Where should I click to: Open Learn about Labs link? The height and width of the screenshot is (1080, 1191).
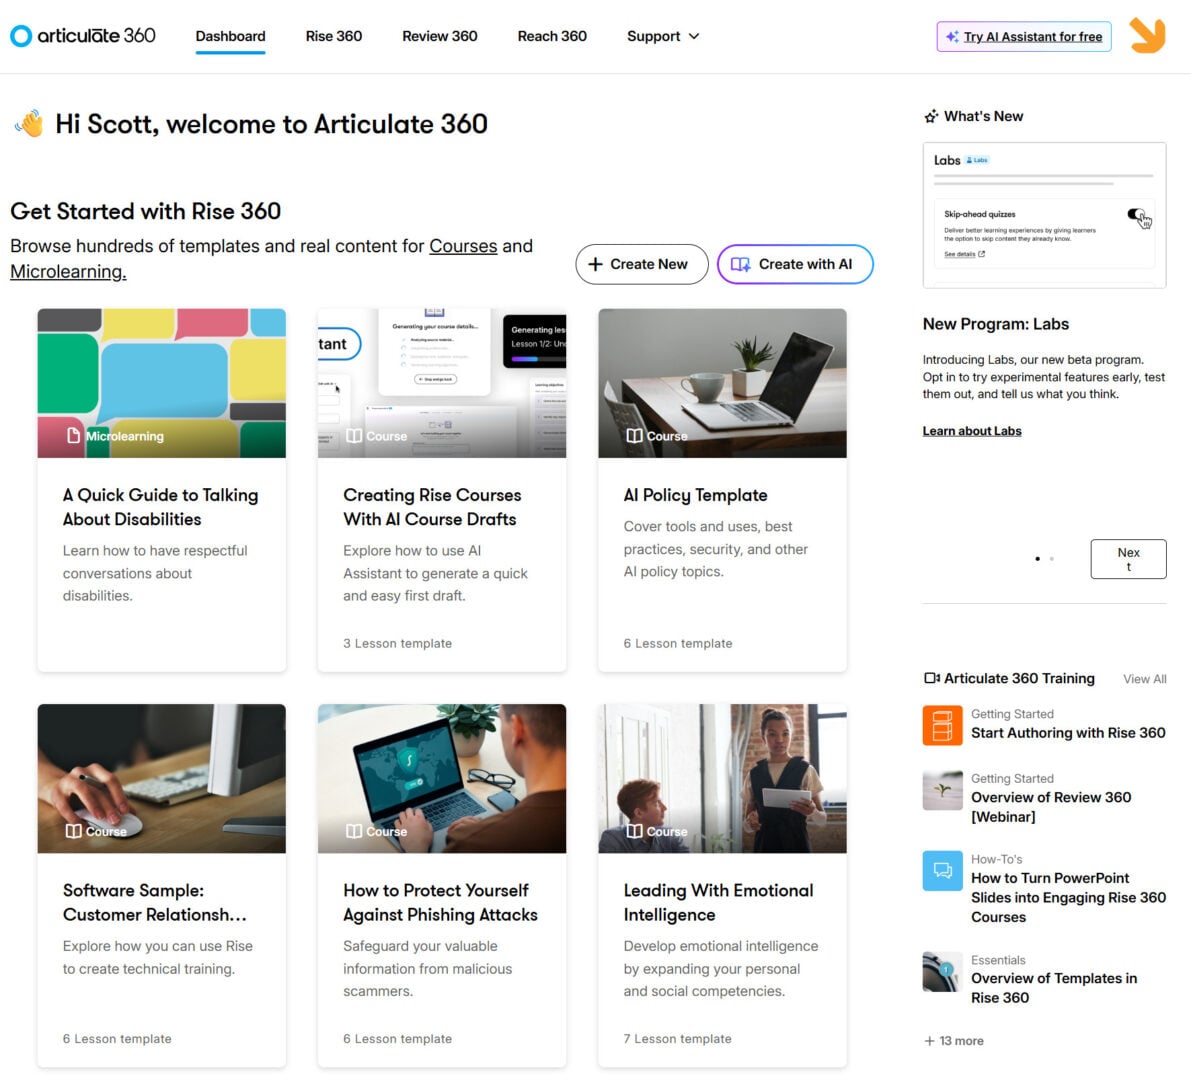pyautogui.click(x=971, y=431)
